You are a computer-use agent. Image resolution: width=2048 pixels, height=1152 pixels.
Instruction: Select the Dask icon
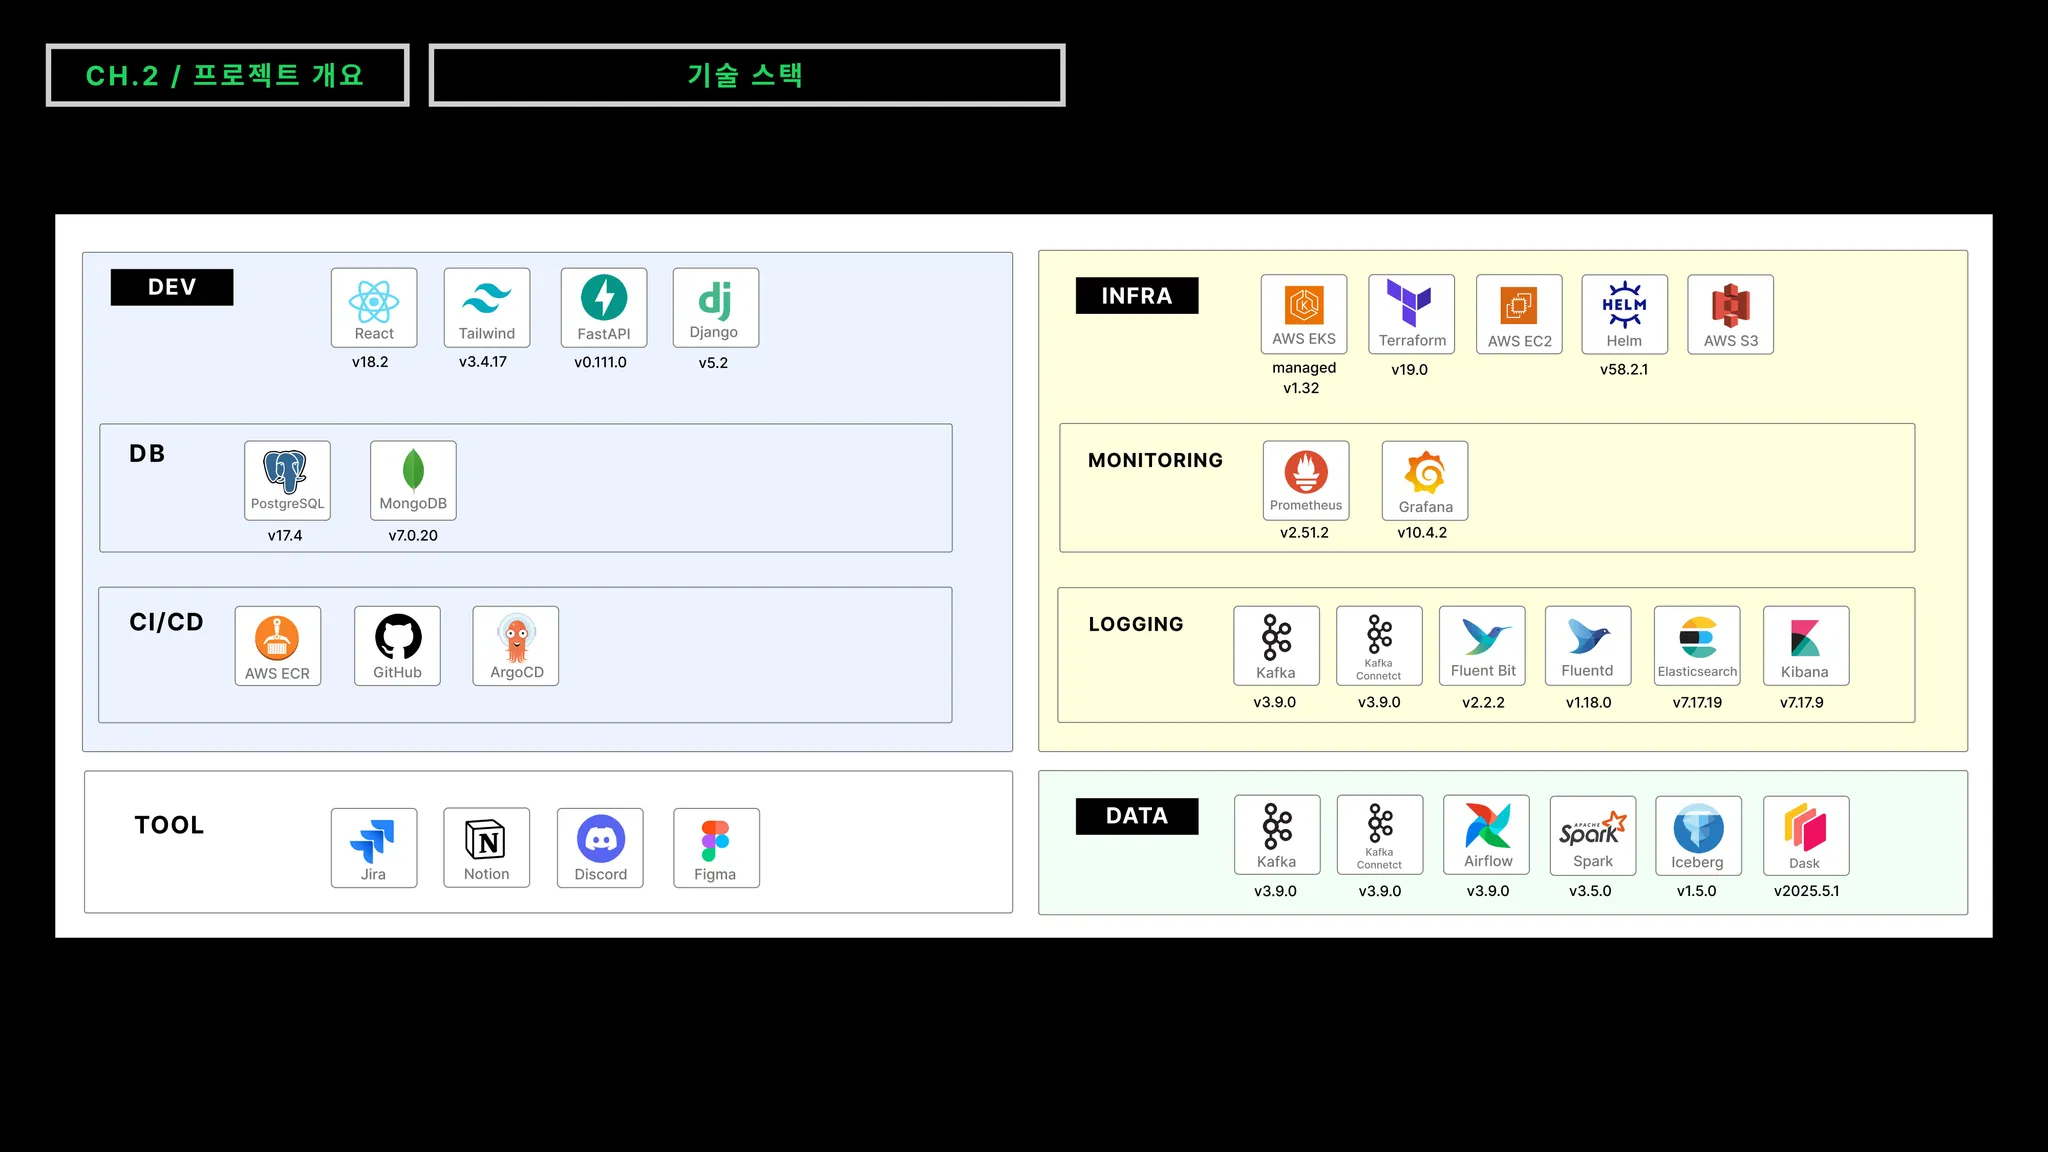pyautogui.click(x=1806, y=835)
